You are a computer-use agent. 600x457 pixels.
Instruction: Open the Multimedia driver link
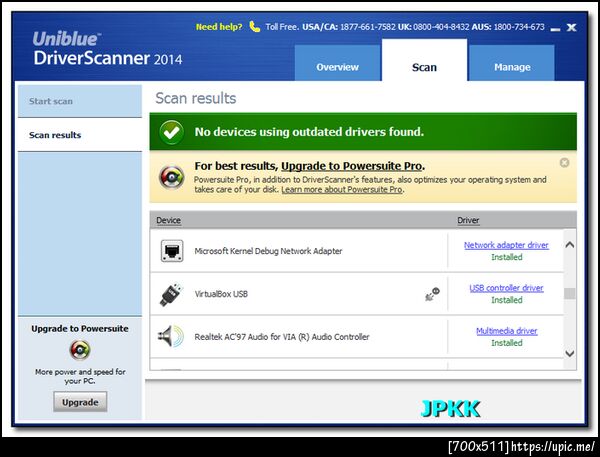click(x=507, y=331)
